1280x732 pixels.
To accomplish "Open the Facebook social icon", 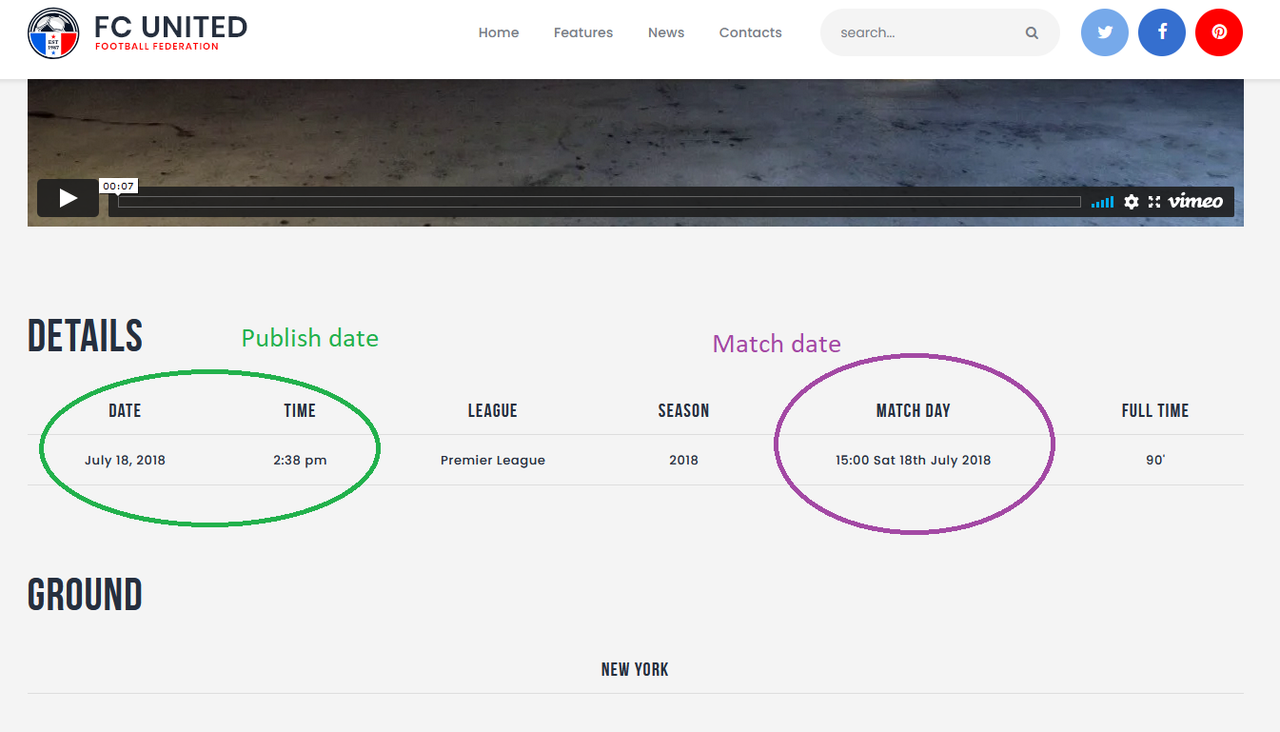I will (x=1162, y=32).
